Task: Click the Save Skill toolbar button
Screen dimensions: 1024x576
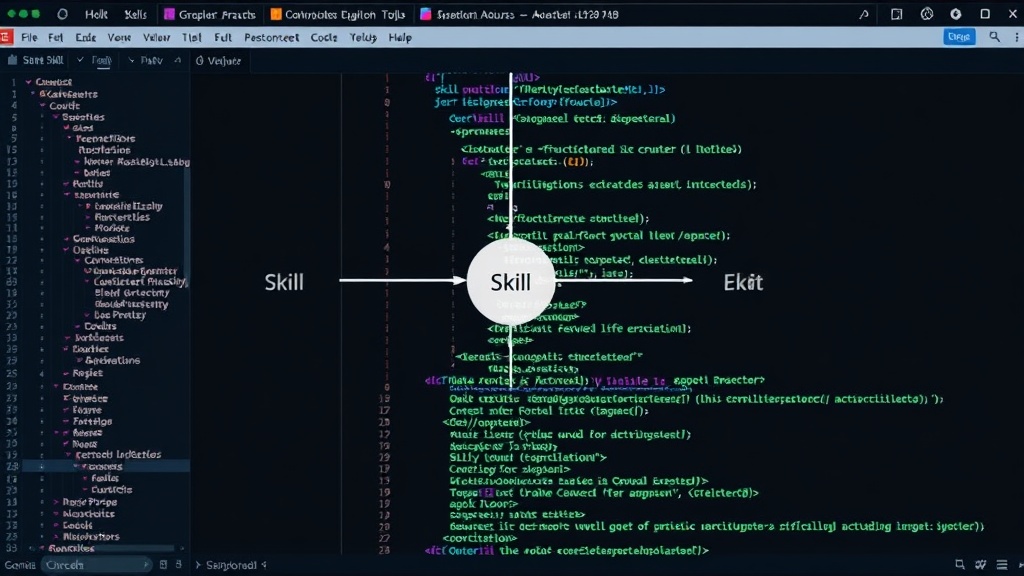Action: (36, 60)
